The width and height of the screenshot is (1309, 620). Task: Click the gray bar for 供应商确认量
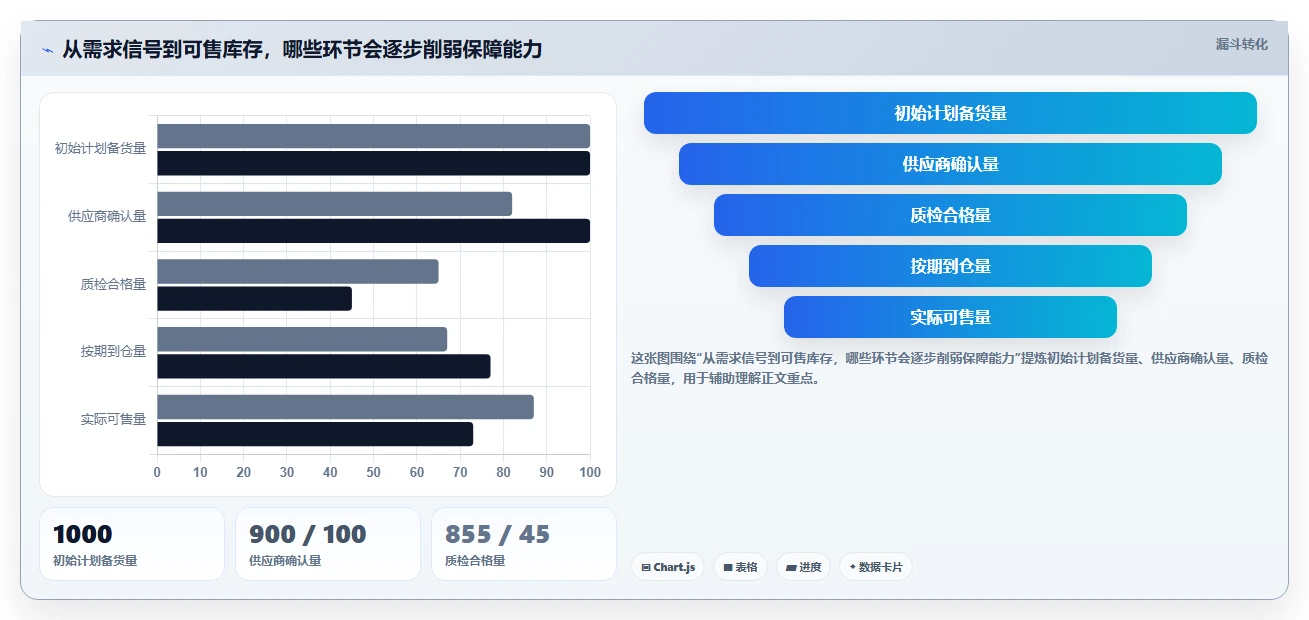pyautogui.click(x=334, y=204)
